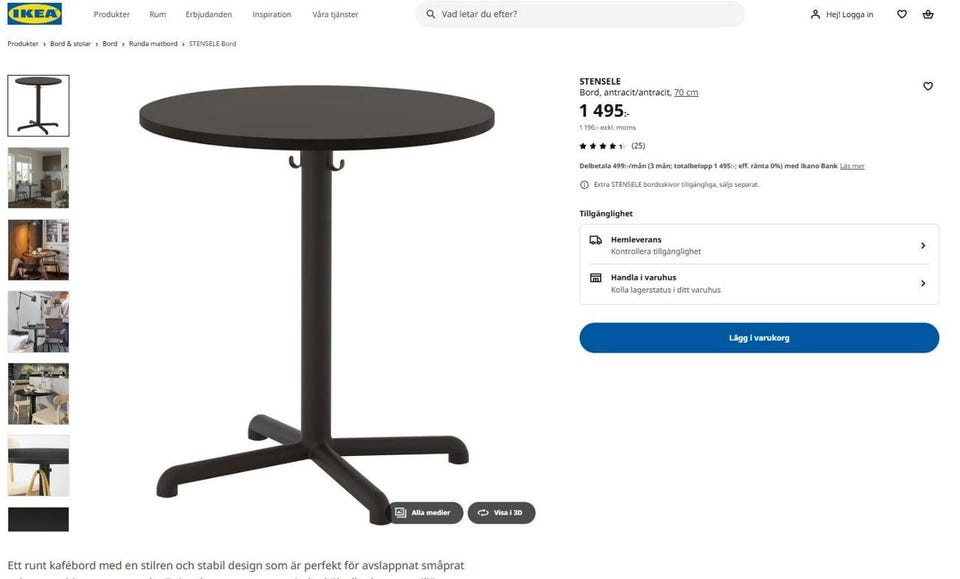Click the Hemleverans truck icon
Image resolution: width=960 pixels, height=579 pixels.
(595, 240)
